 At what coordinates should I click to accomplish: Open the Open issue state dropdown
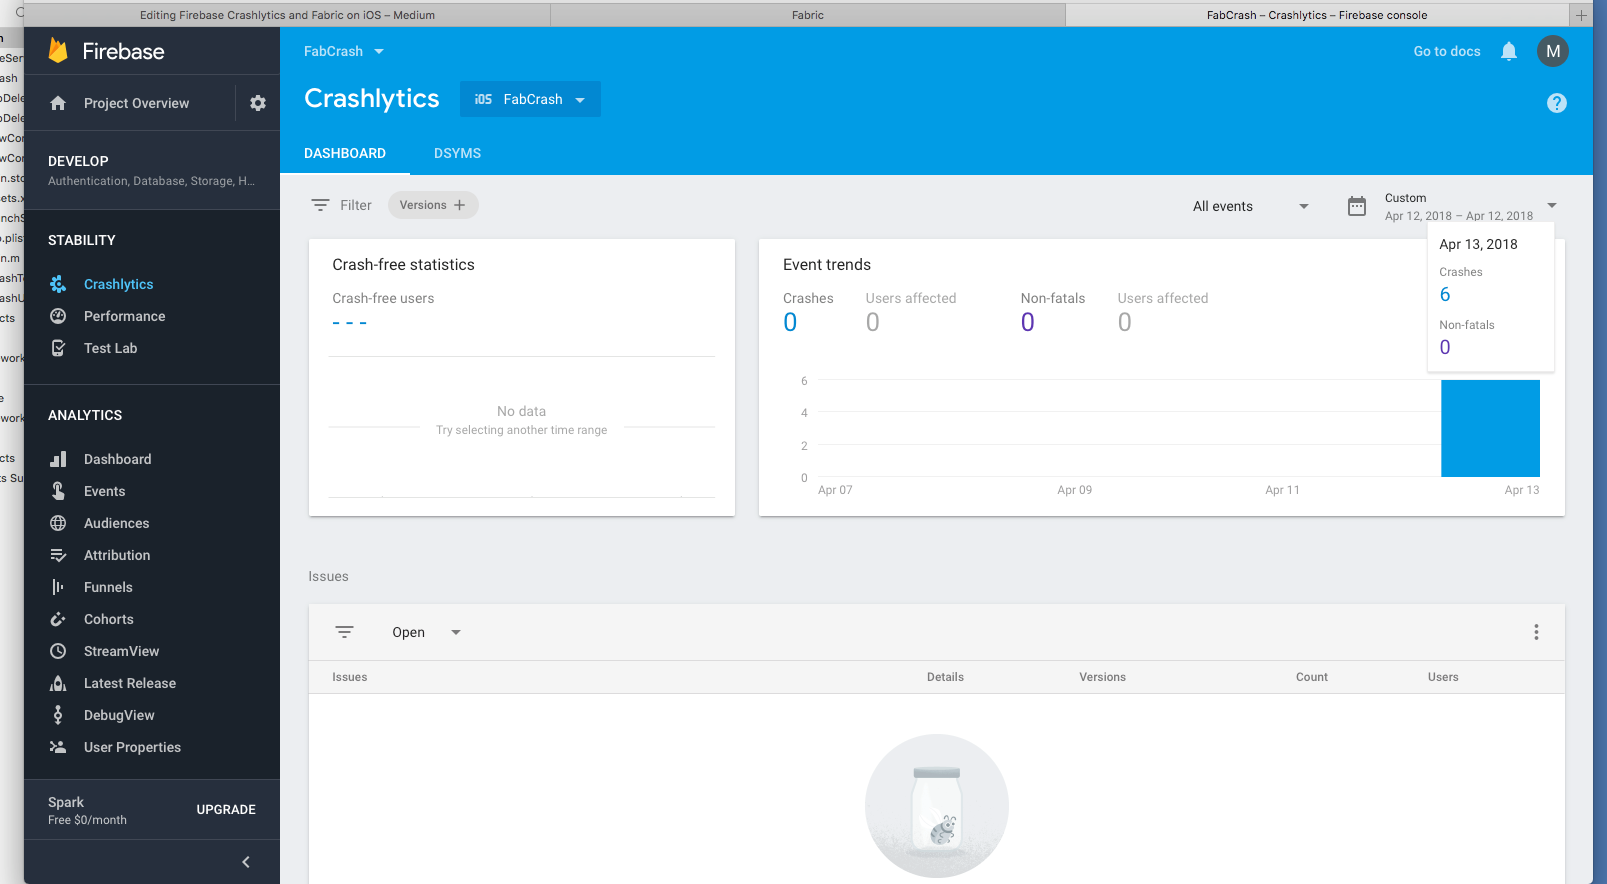click(426, 632)
